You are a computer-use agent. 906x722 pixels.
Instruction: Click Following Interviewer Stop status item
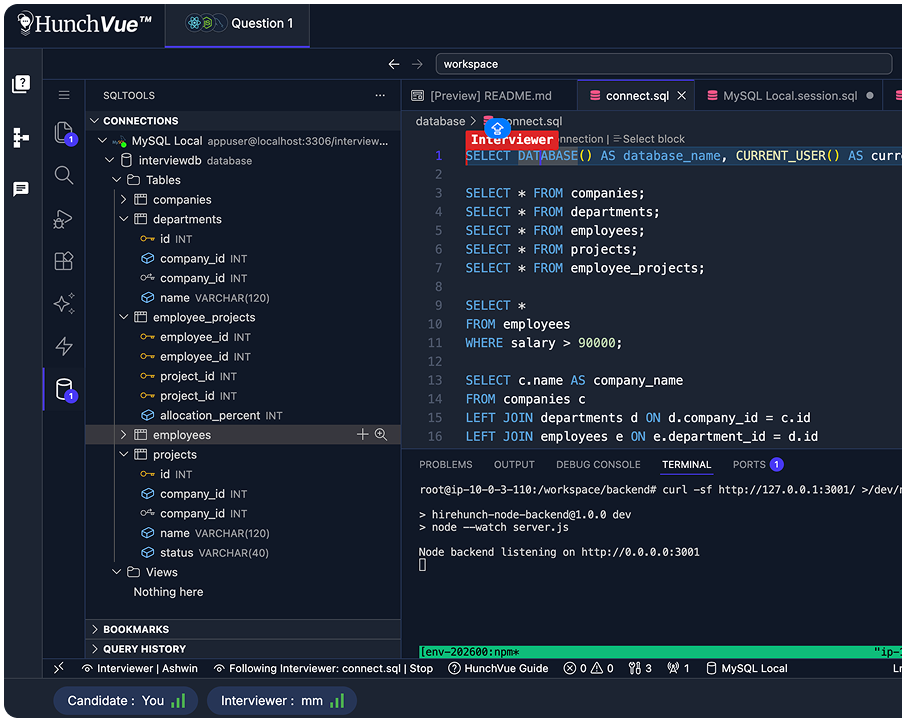coord(324,668)
